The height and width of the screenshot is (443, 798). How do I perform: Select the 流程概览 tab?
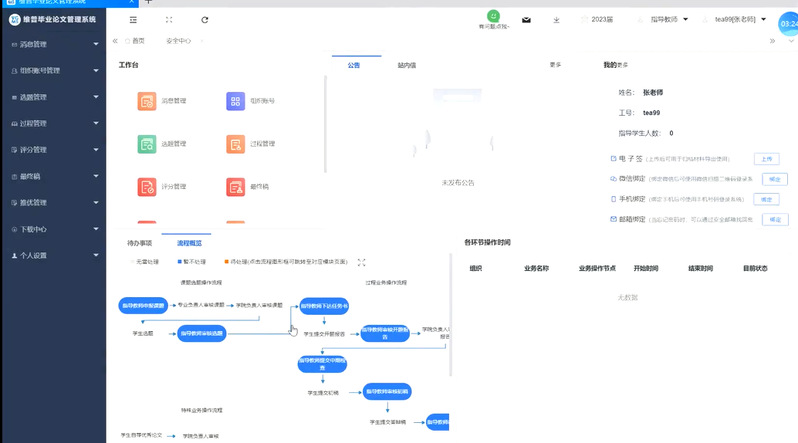point(189,243)
